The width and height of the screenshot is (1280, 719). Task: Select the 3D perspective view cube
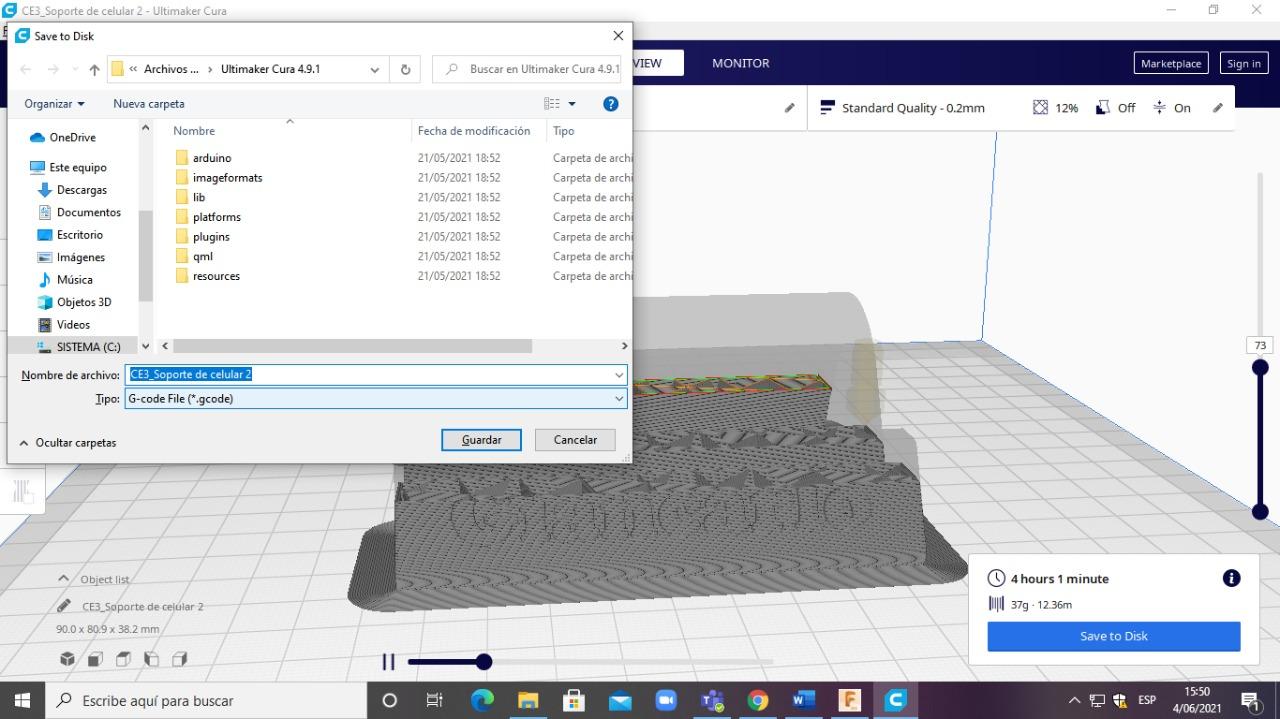pos(67,659)
